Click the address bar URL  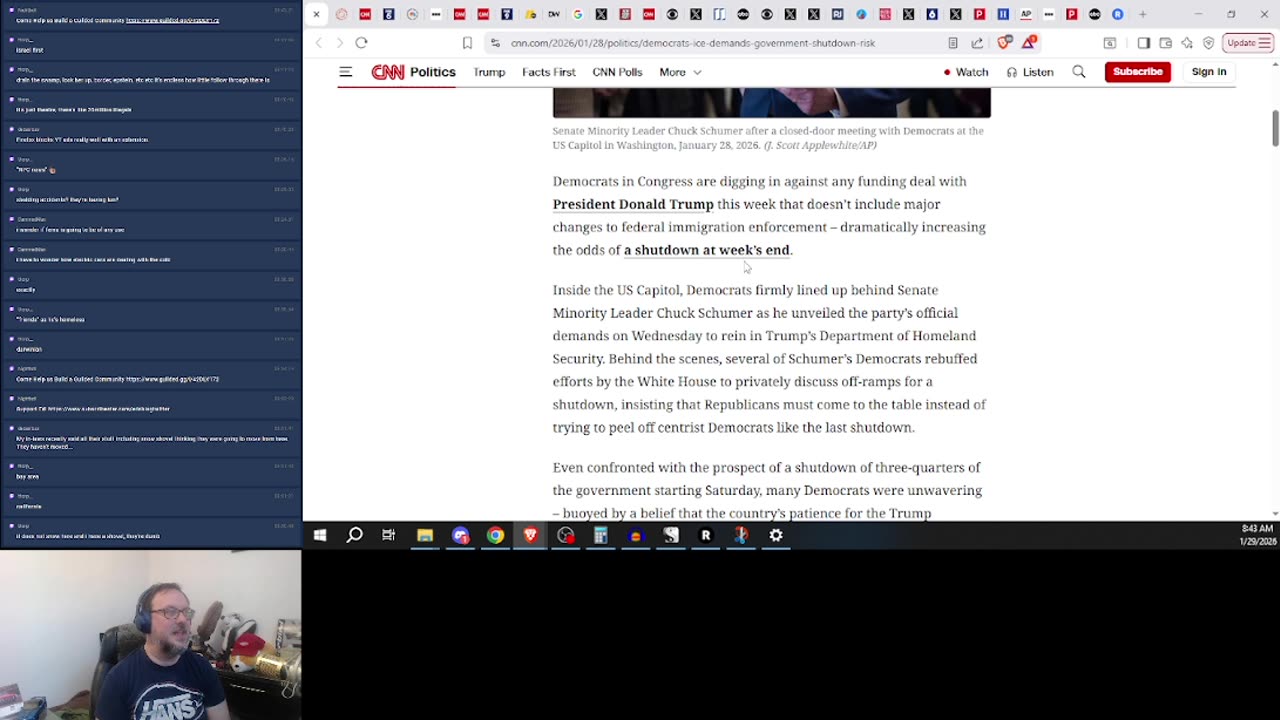point(693,43)
